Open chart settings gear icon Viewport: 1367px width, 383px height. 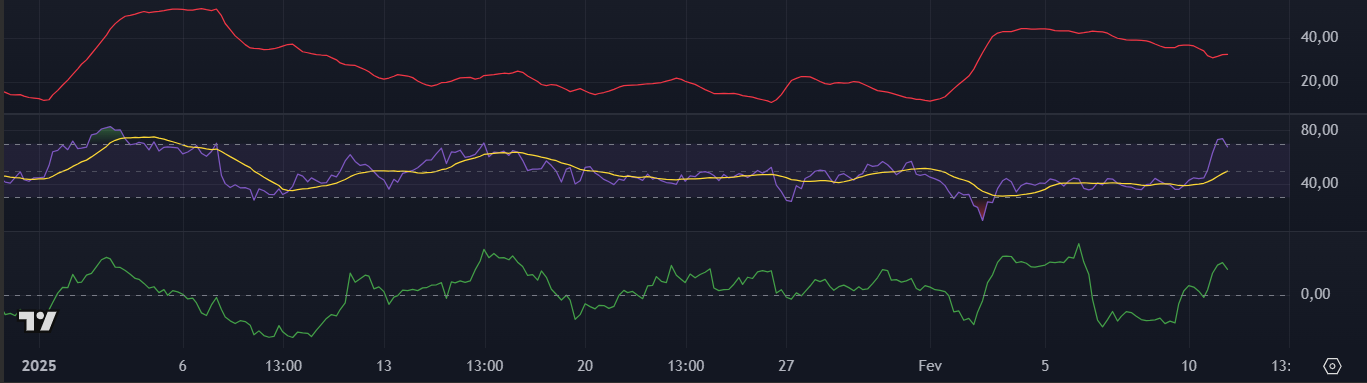1332,365
